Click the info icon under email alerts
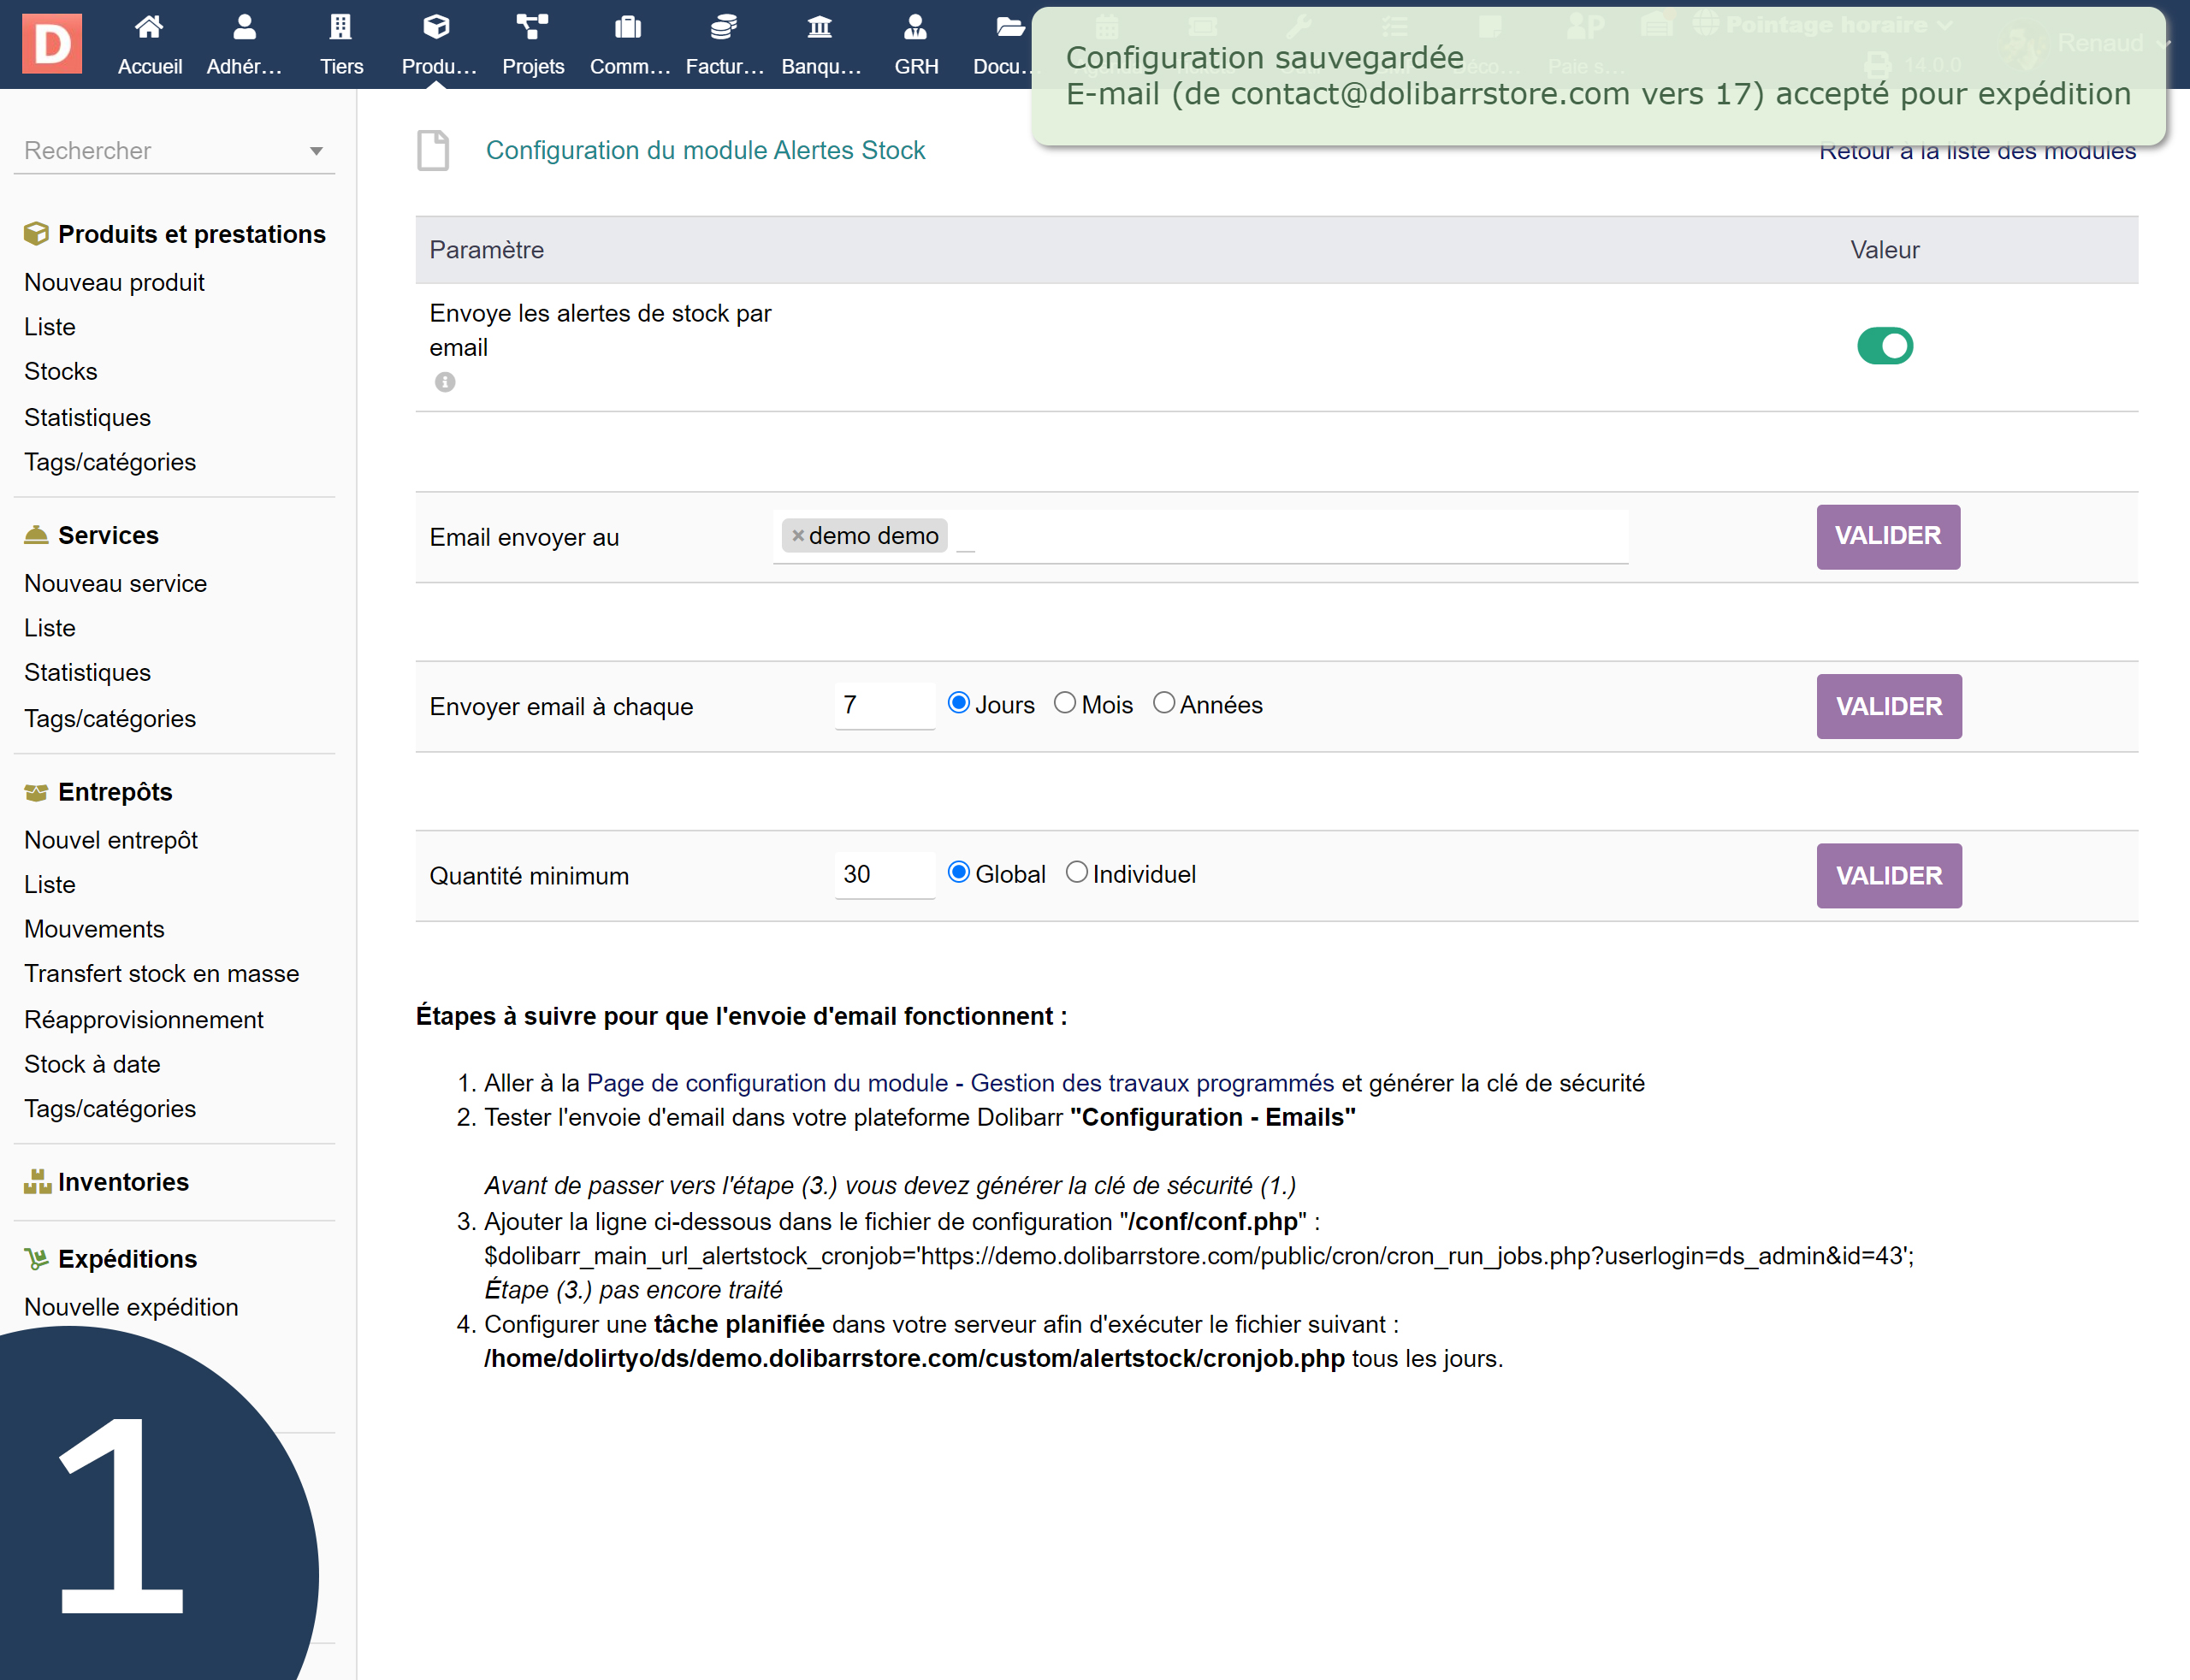 coord(445,382)
